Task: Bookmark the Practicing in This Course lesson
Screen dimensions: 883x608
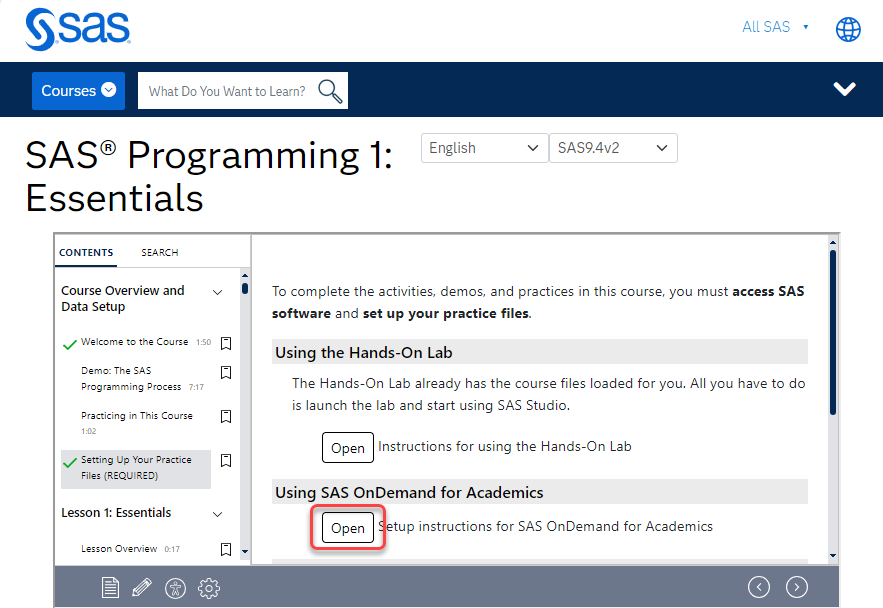Action: pos(226,416)
